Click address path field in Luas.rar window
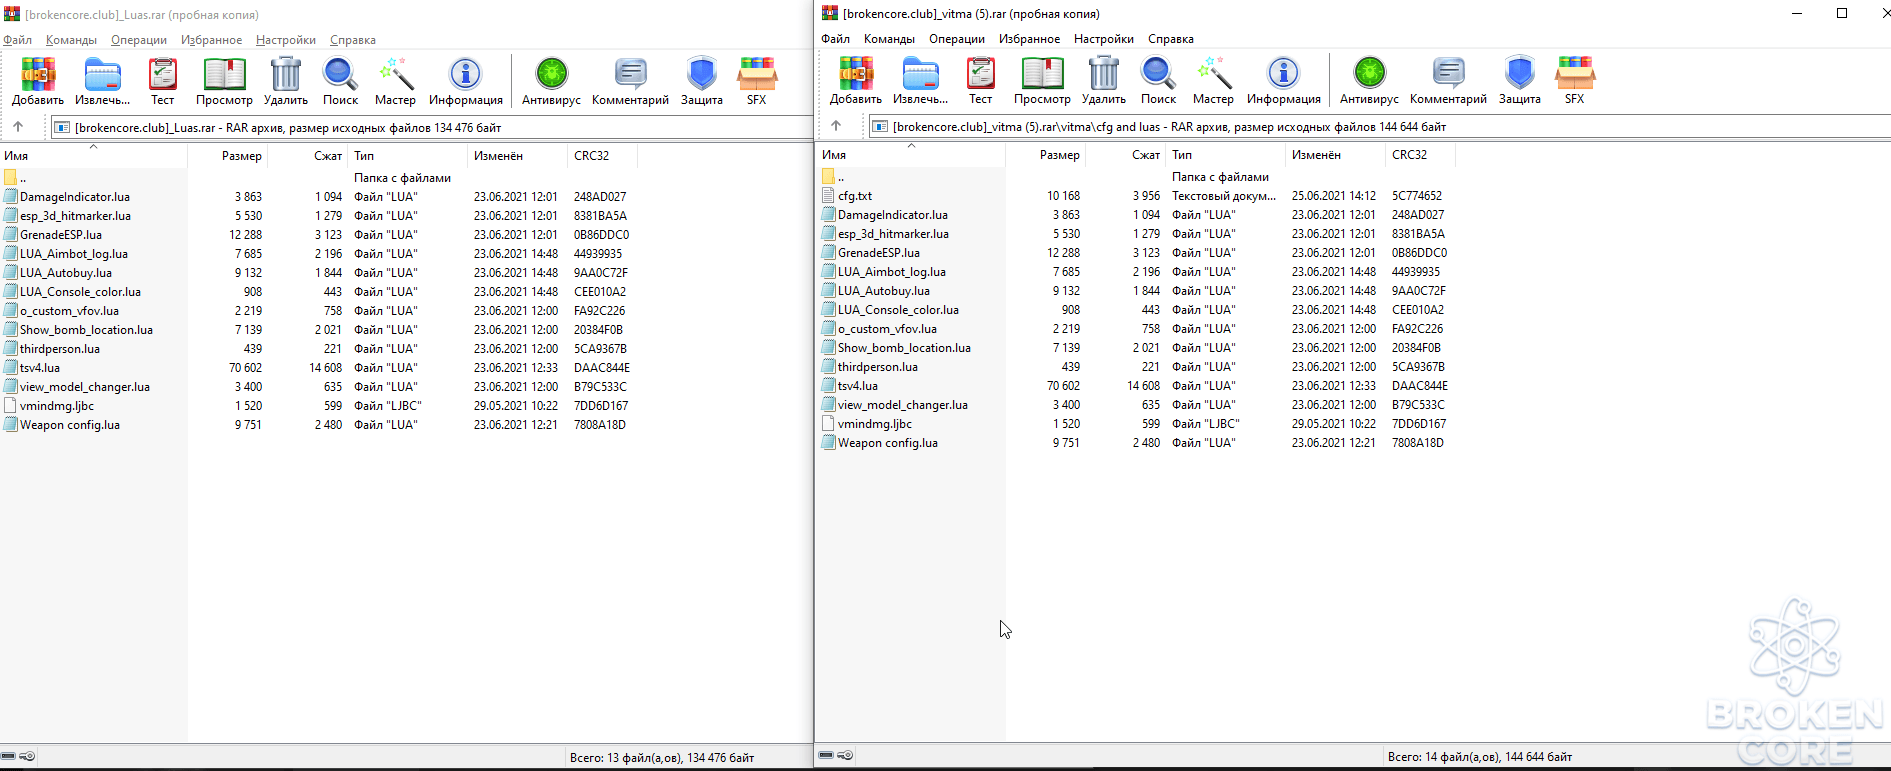The width and height of the screenshot is (1891, 771). 433,128
